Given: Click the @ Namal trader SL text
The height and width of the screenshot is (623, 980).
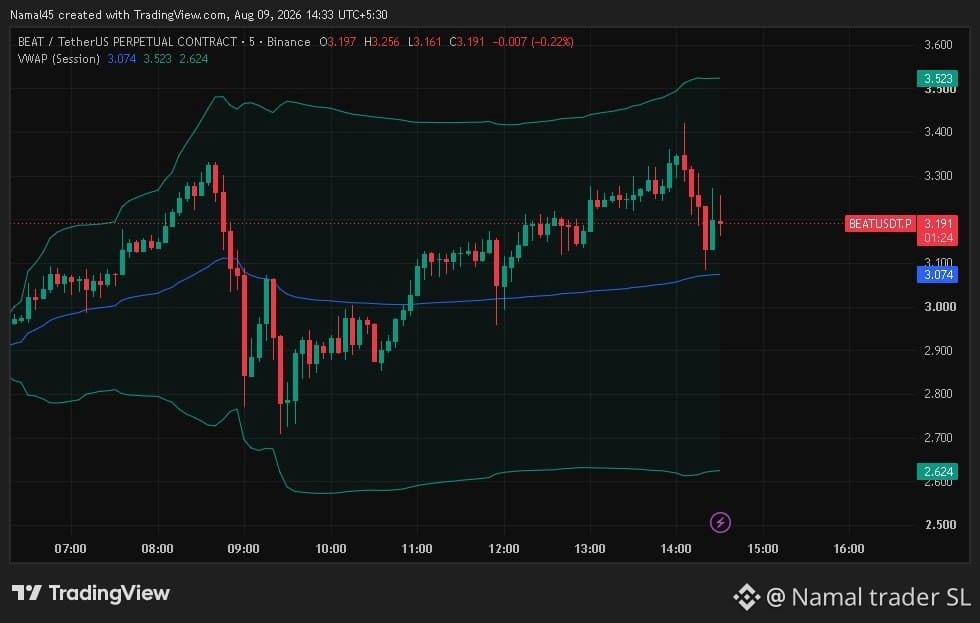Looking at the screenshot, I should click(868, 597).
